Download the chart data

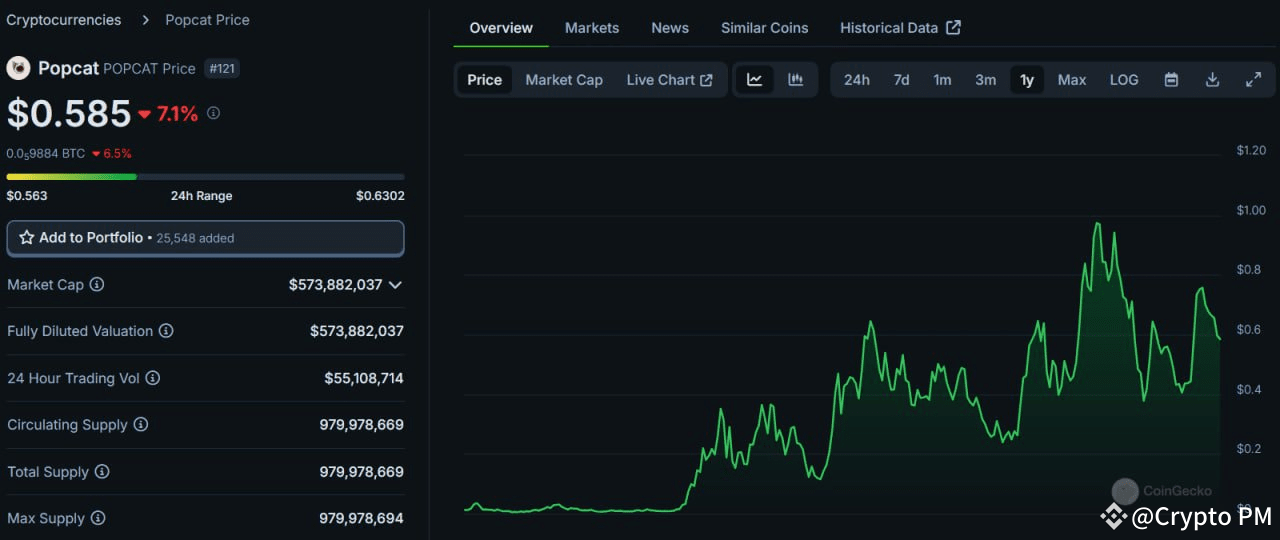coord(1212,80)
